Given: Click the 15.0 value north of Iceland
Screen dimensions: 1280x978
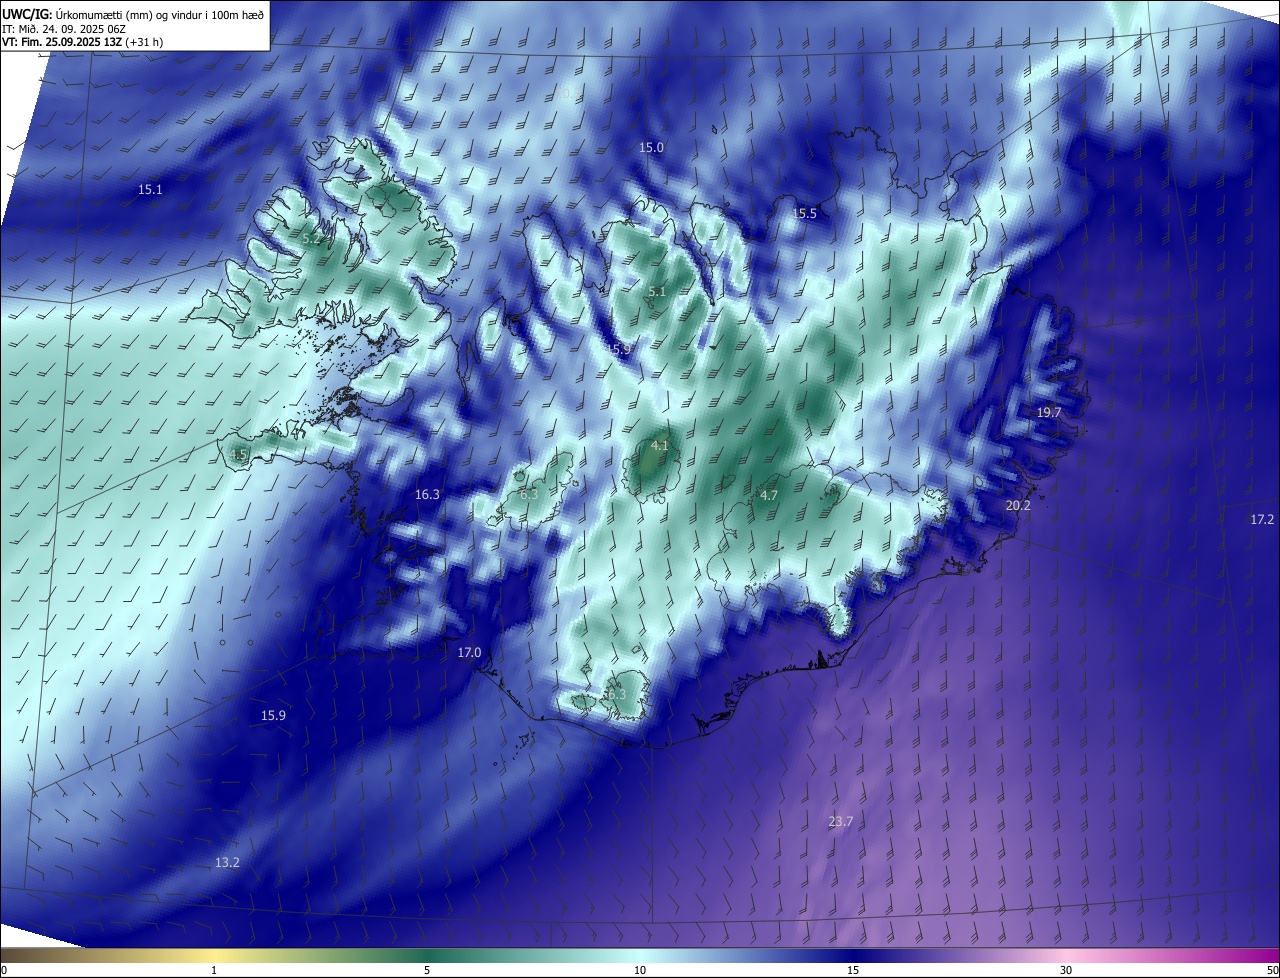Looking at the screenshot, I should [651, 147].
